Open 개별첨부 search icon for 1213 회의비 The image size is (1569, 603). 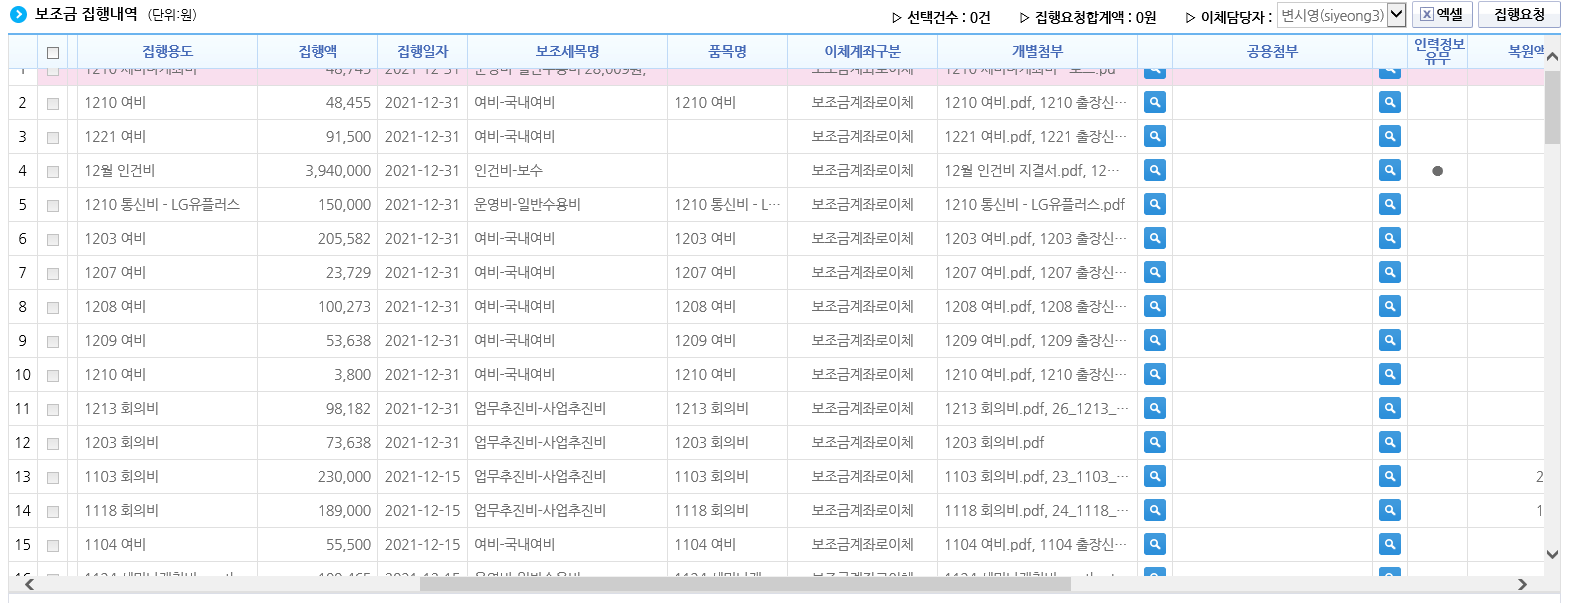(1155, 408)
